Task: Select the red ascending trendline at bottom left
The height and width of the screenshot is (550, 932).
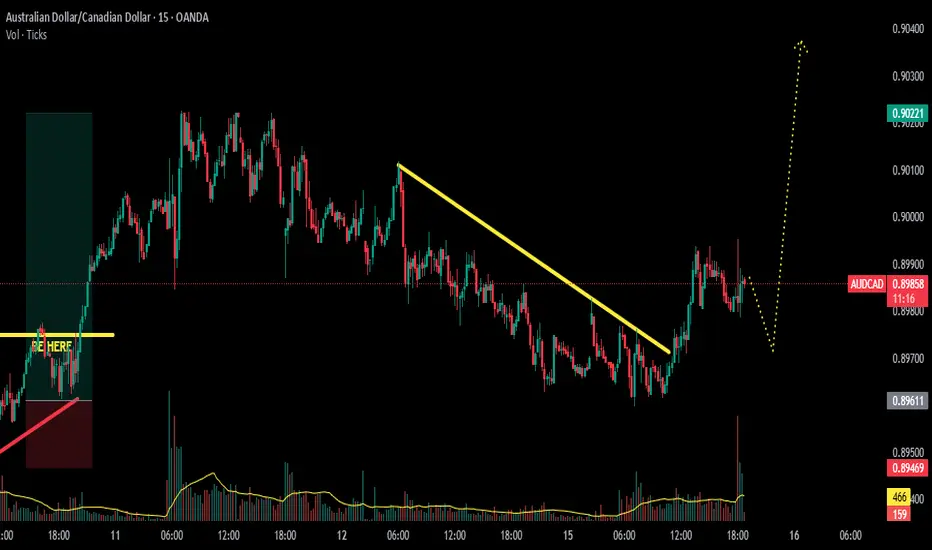Action: pyautogui.click(x=39, y=425)
